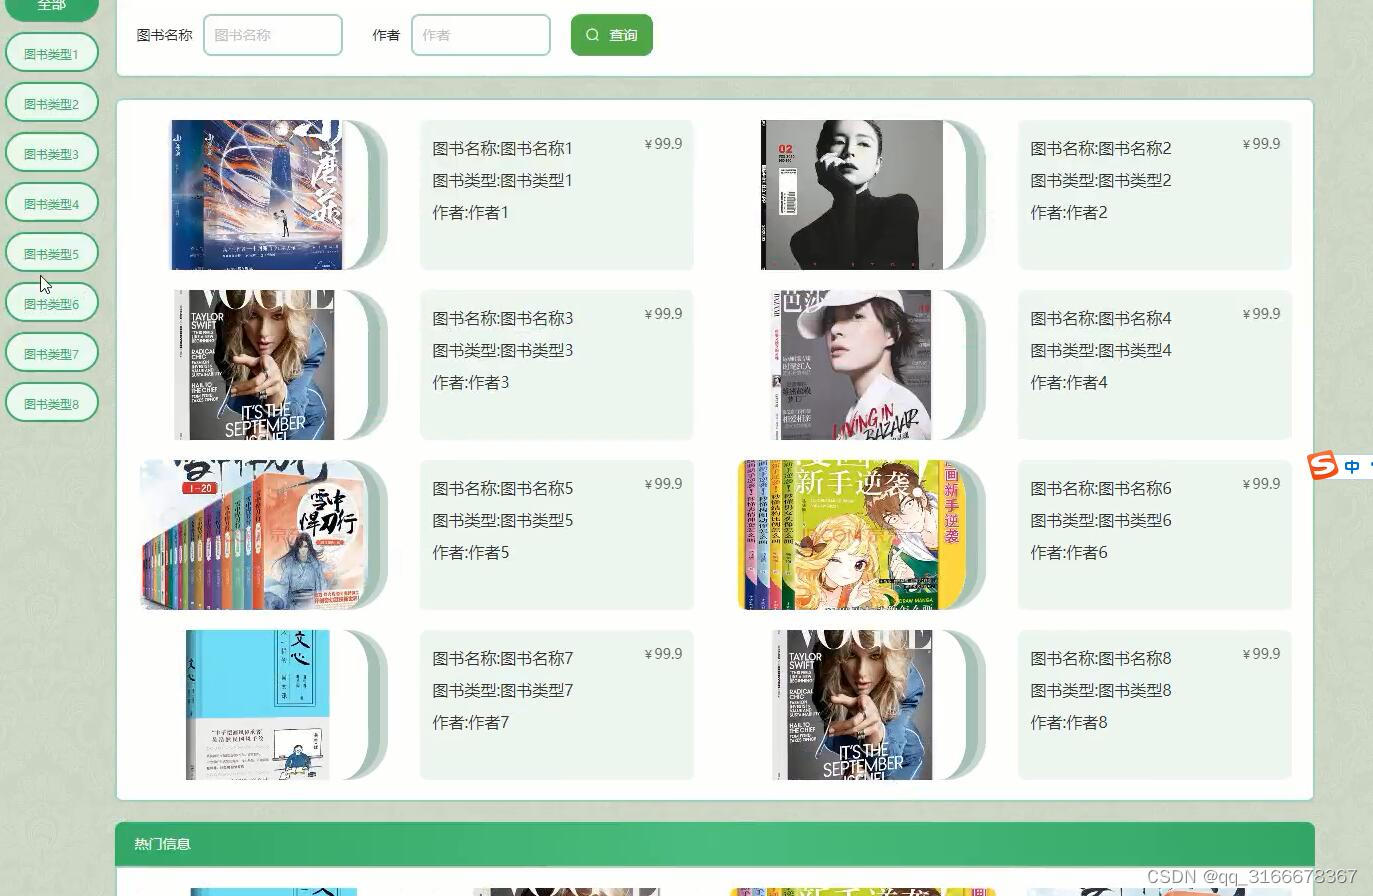Select 图书类型6 category filter
The width and height of the screenshot is (1373, 896).
tap(51, 302)
